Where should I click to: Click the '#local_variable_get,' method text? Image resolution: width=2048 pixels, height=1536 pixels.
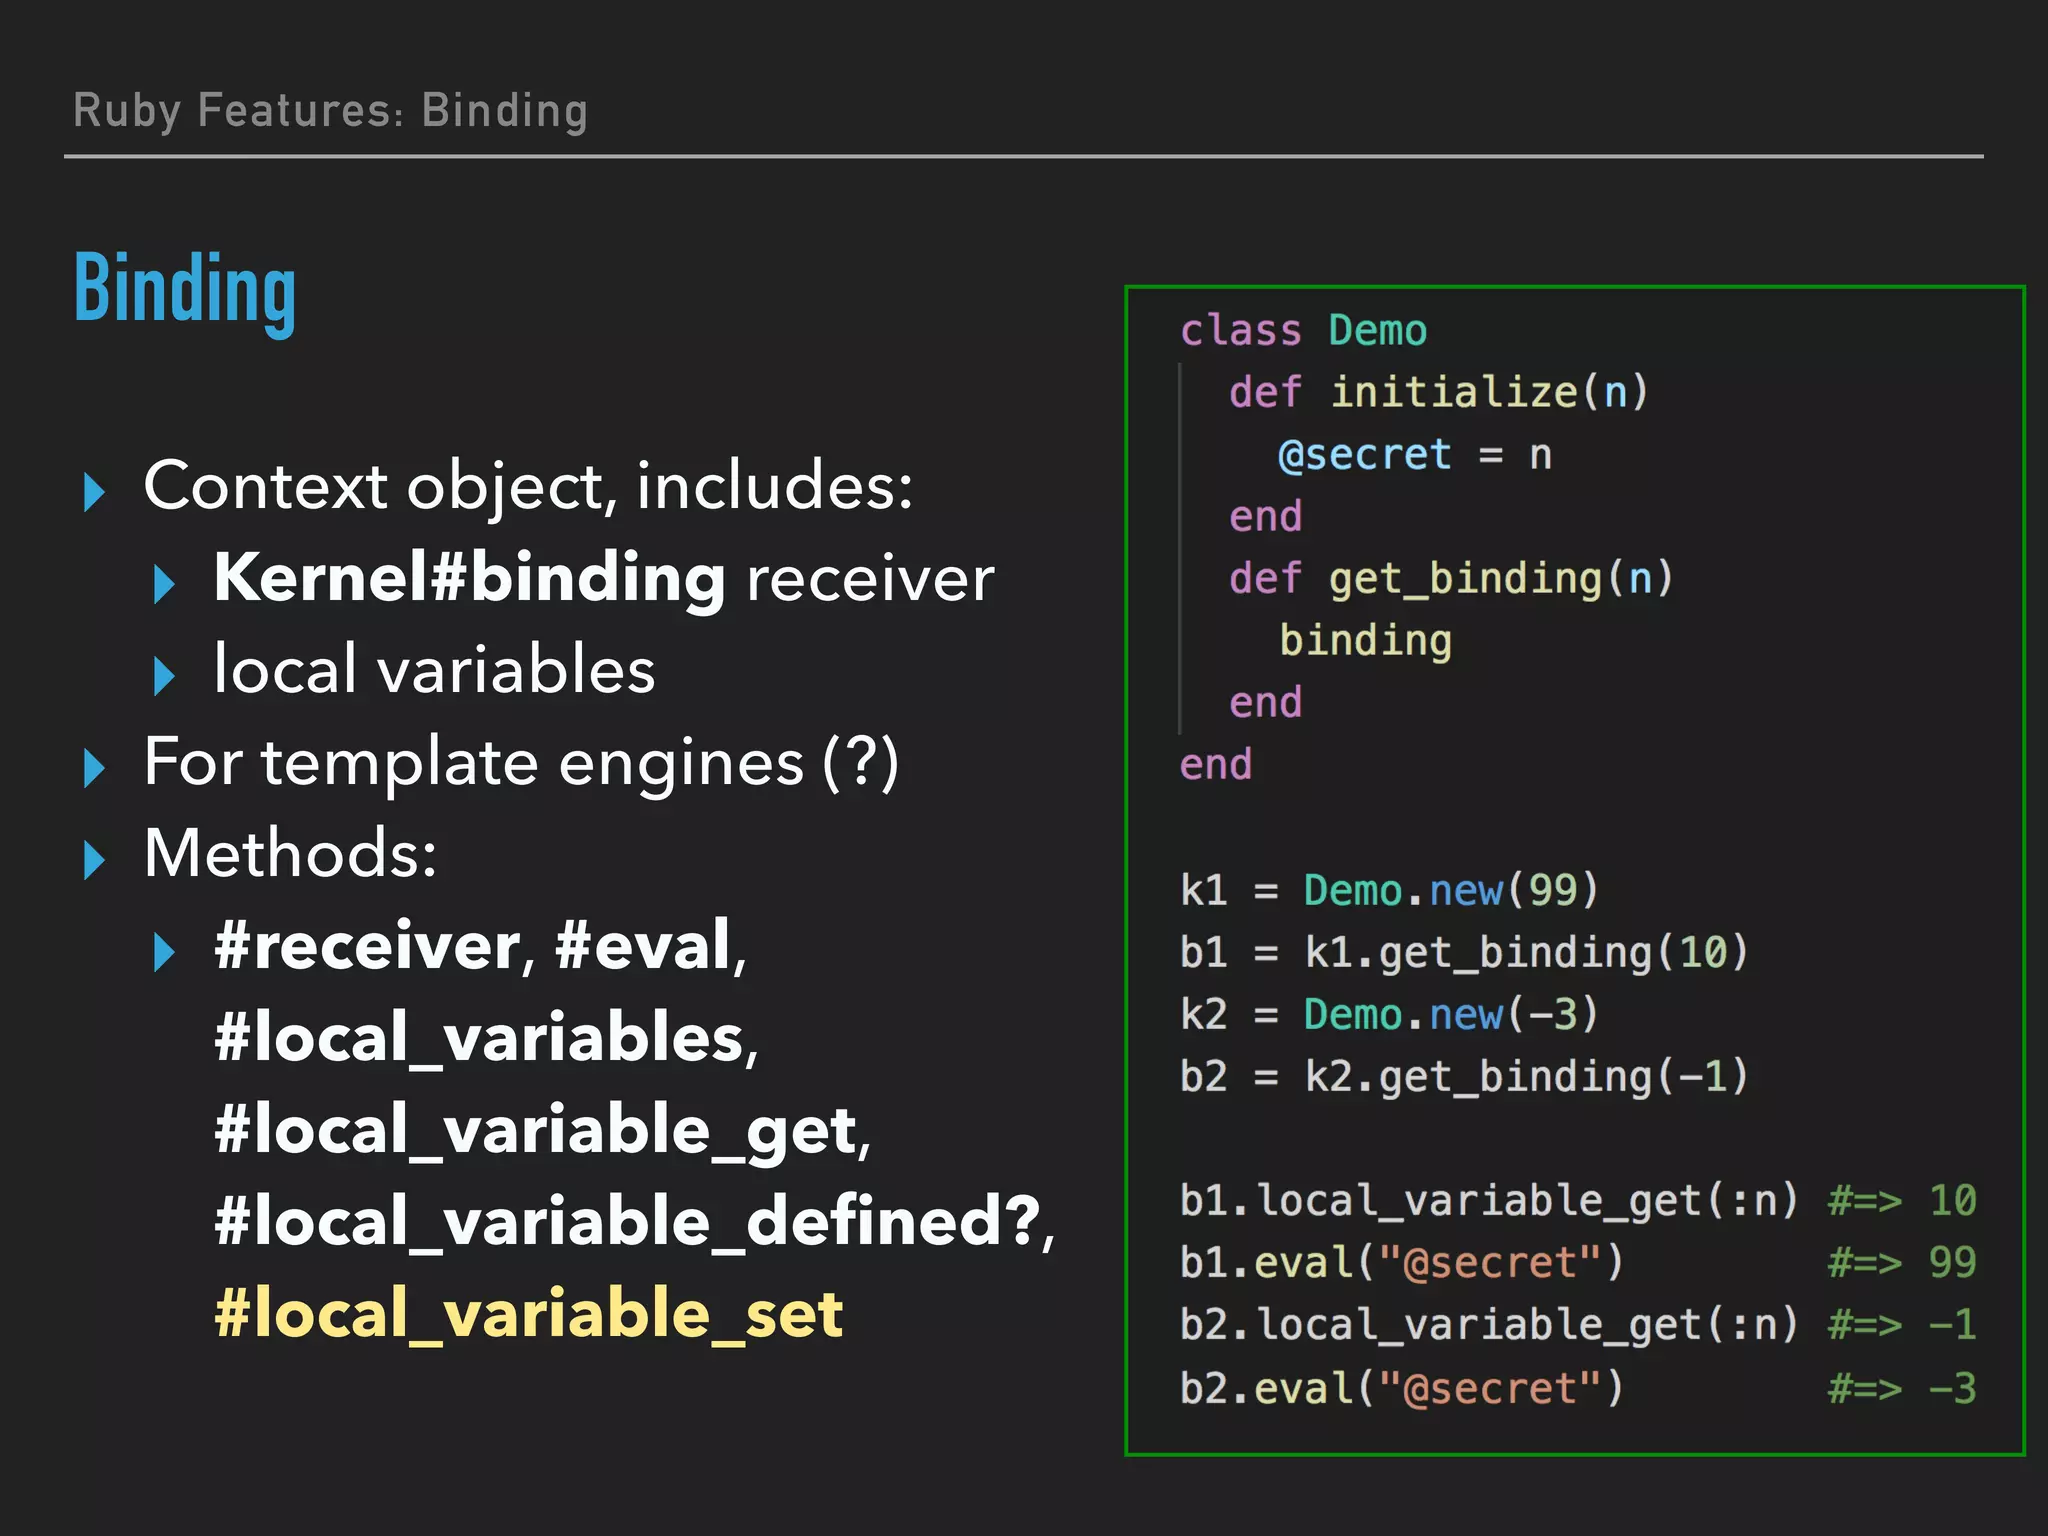coord(542,1129)
